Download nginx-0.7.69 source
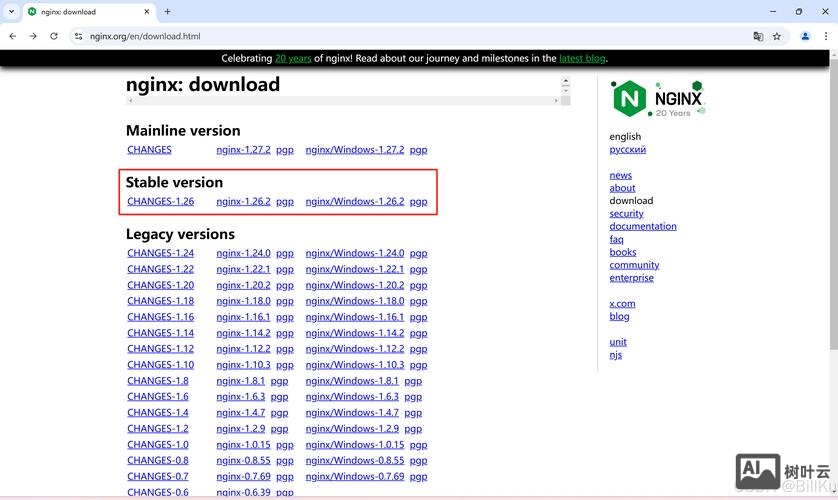 pyautogui.click(x=243, y=476)
